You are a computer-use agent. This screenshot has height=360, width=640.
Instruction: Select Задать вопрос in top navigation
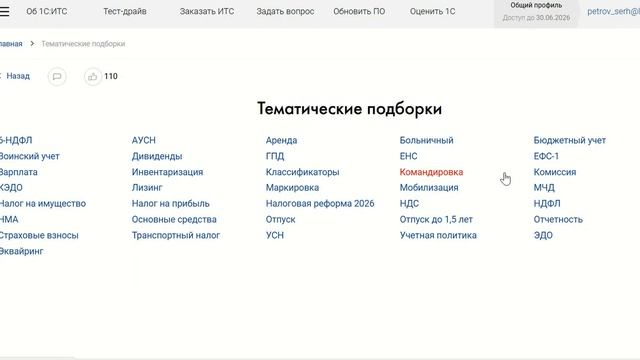(x=285, y=11)
